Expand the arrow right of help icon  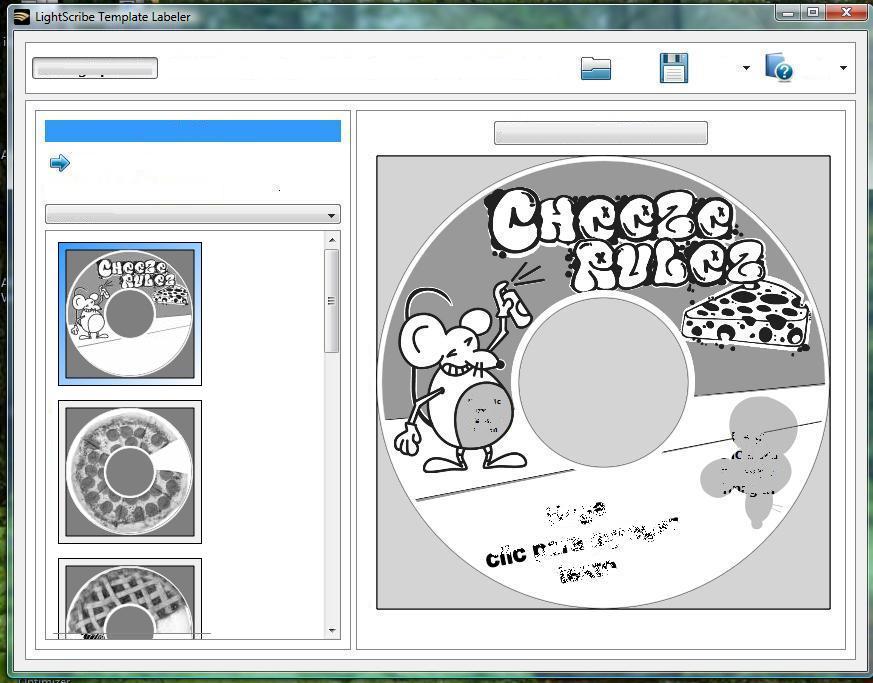coord(843,69)
